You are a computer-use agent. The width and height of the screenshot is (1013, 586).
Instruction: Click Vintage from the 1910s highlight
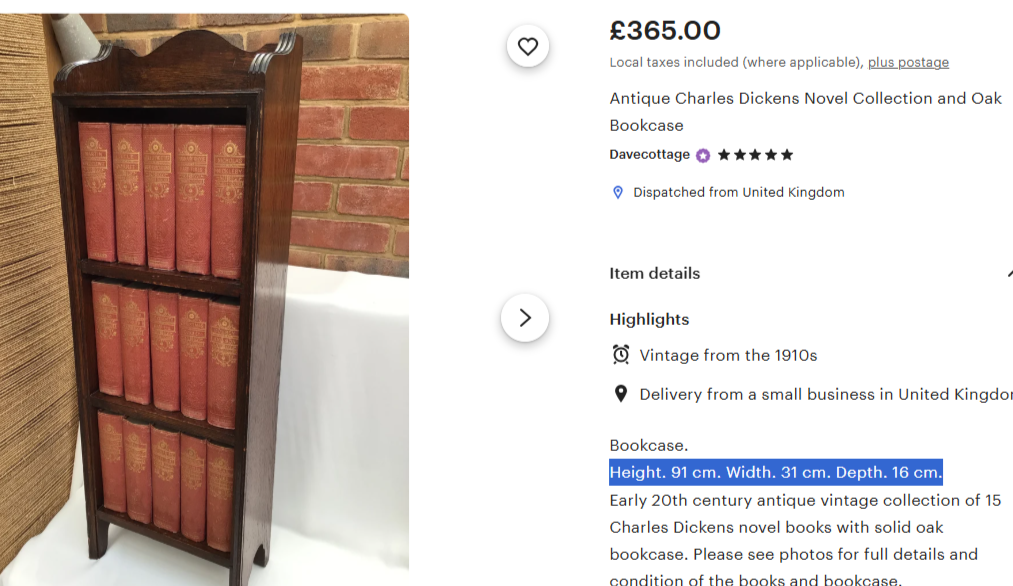pos(728,355)
